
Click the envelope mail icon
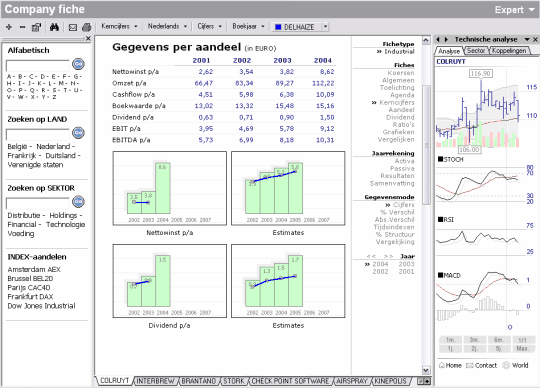(73, 27)
